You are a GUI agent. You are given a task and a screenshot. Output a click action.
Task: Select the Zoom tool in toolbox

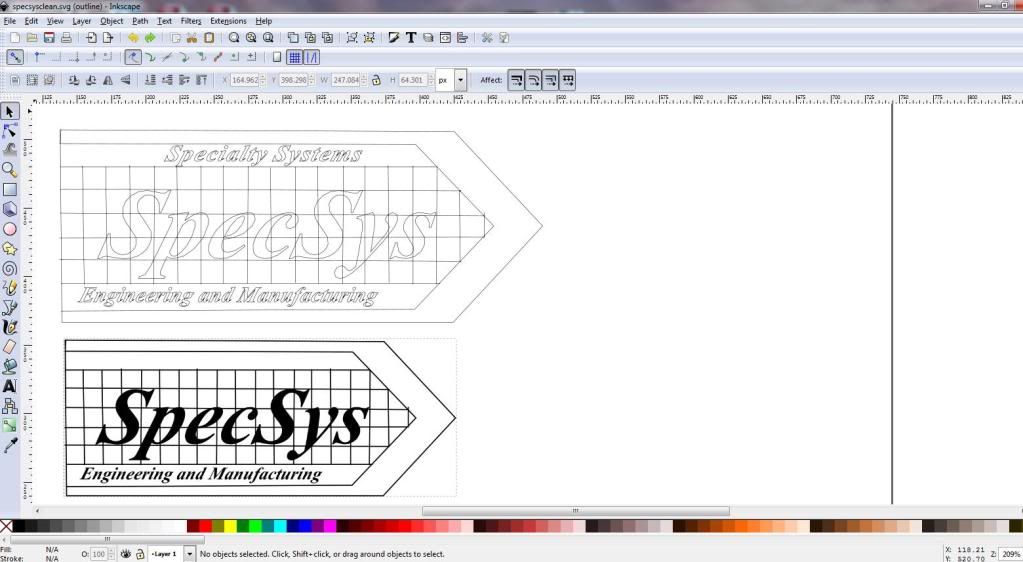tap(10, 170)
